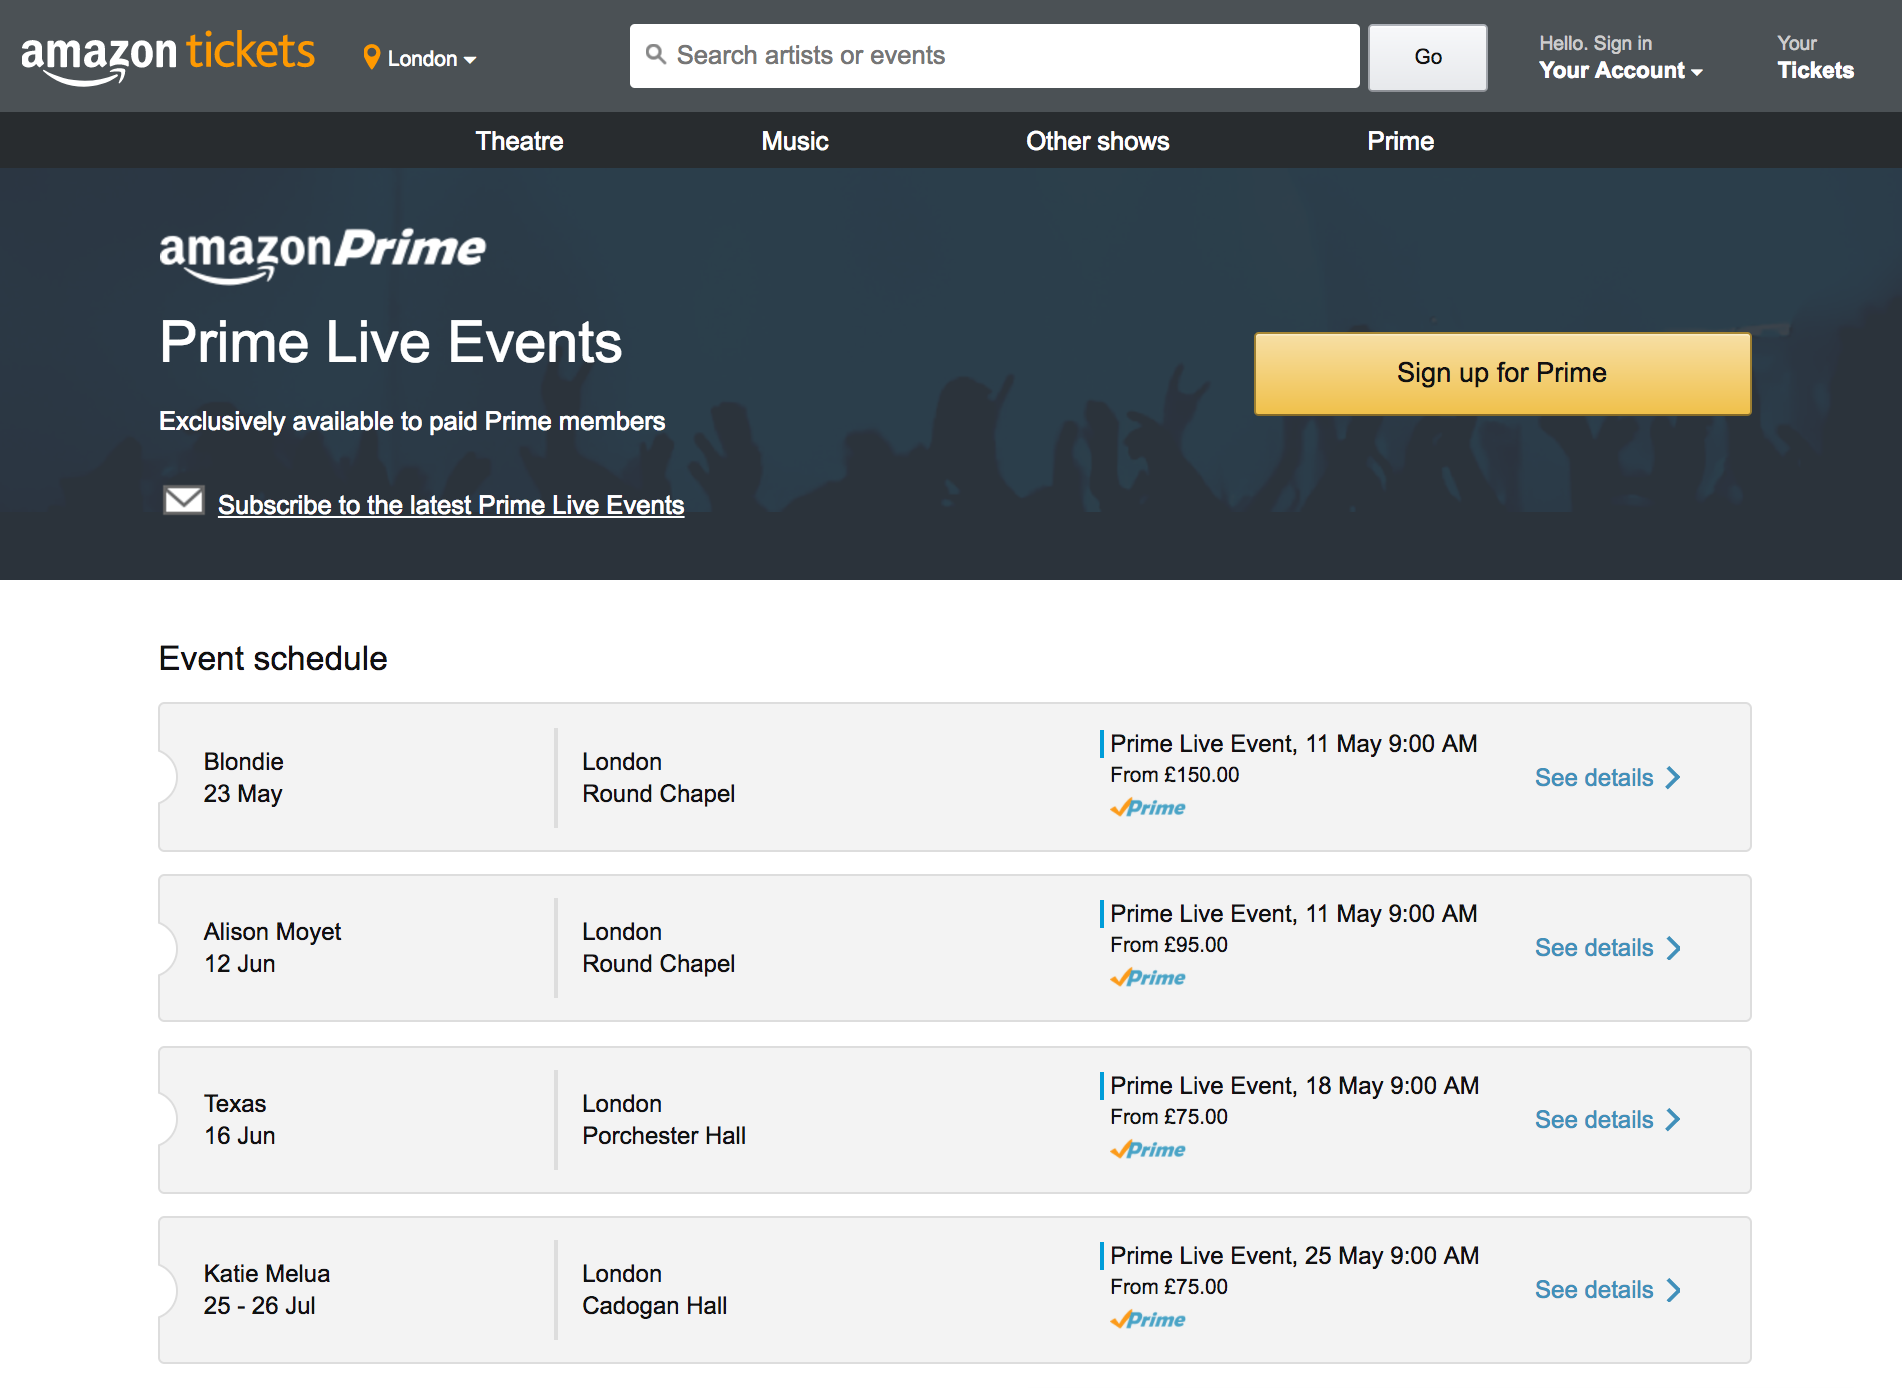This screenshot has height=1388, width=1902.
Task: Click the chevron arrow in Texas row
Action: [x=1673, y=1120]
